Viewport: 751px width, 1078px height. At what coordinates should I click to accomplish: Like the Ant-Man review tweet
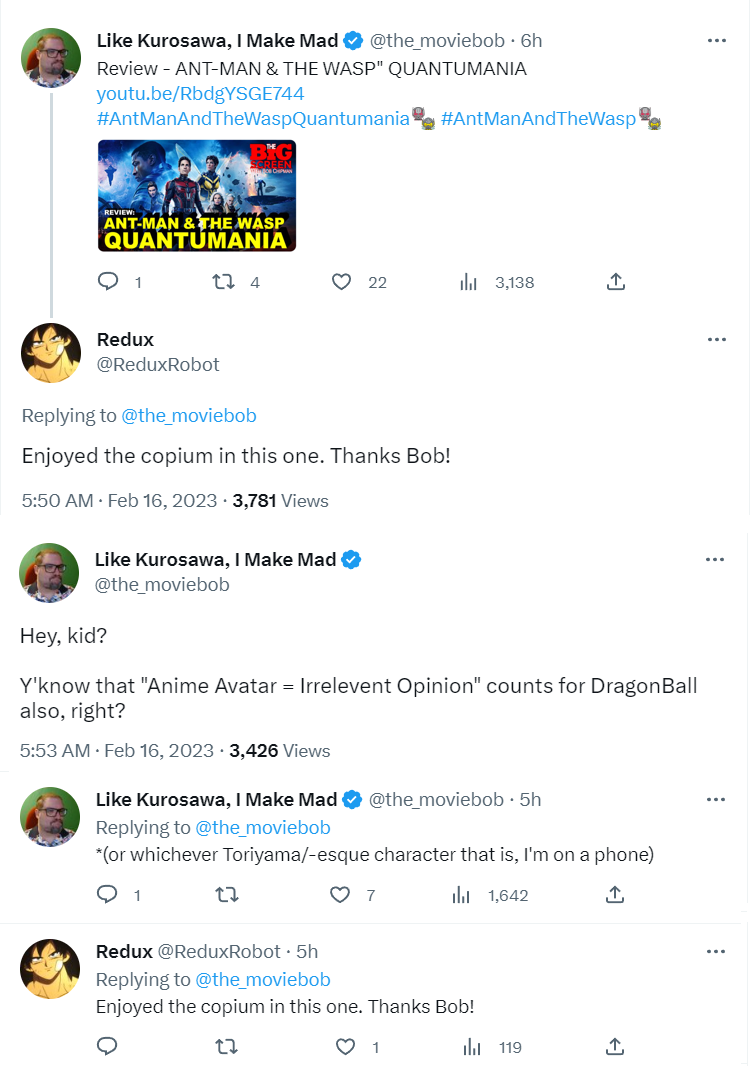coord(342,282)
